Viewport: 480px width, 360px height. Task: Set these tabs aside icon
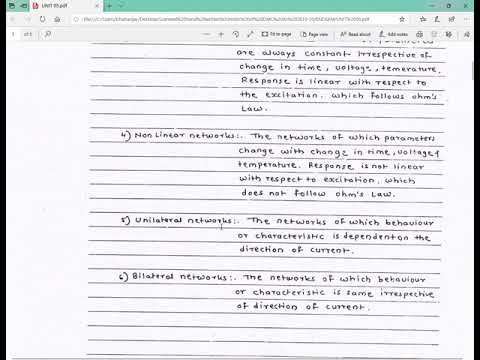23,6
